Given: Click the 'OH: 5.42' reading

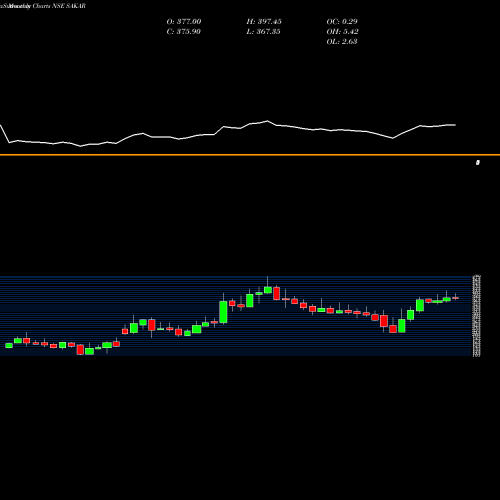Looking at the screenshot, I should click(342, 31).
